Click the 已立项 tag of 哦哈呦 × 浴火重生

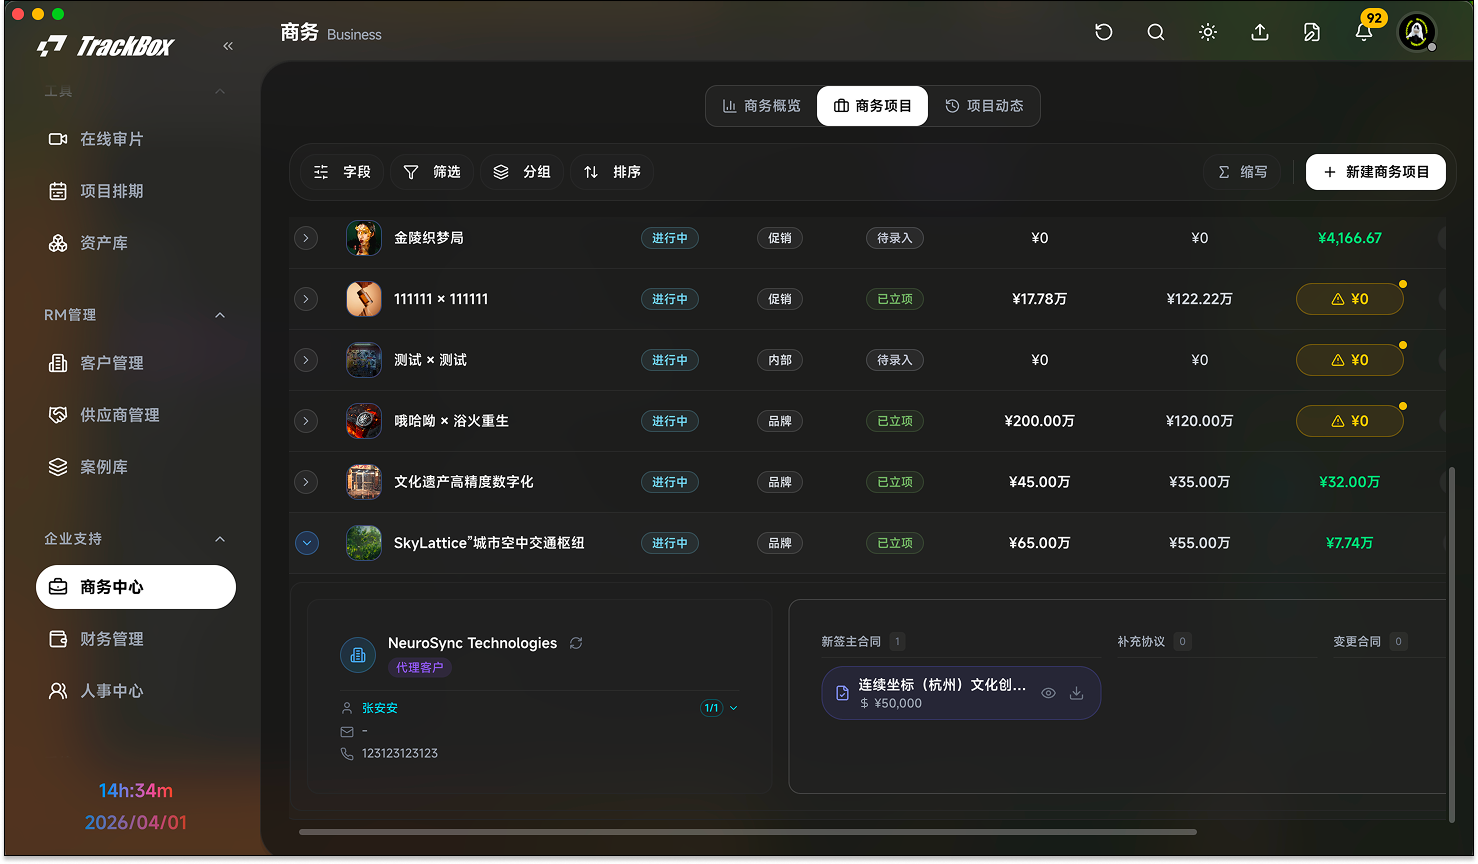click(894, 421)
